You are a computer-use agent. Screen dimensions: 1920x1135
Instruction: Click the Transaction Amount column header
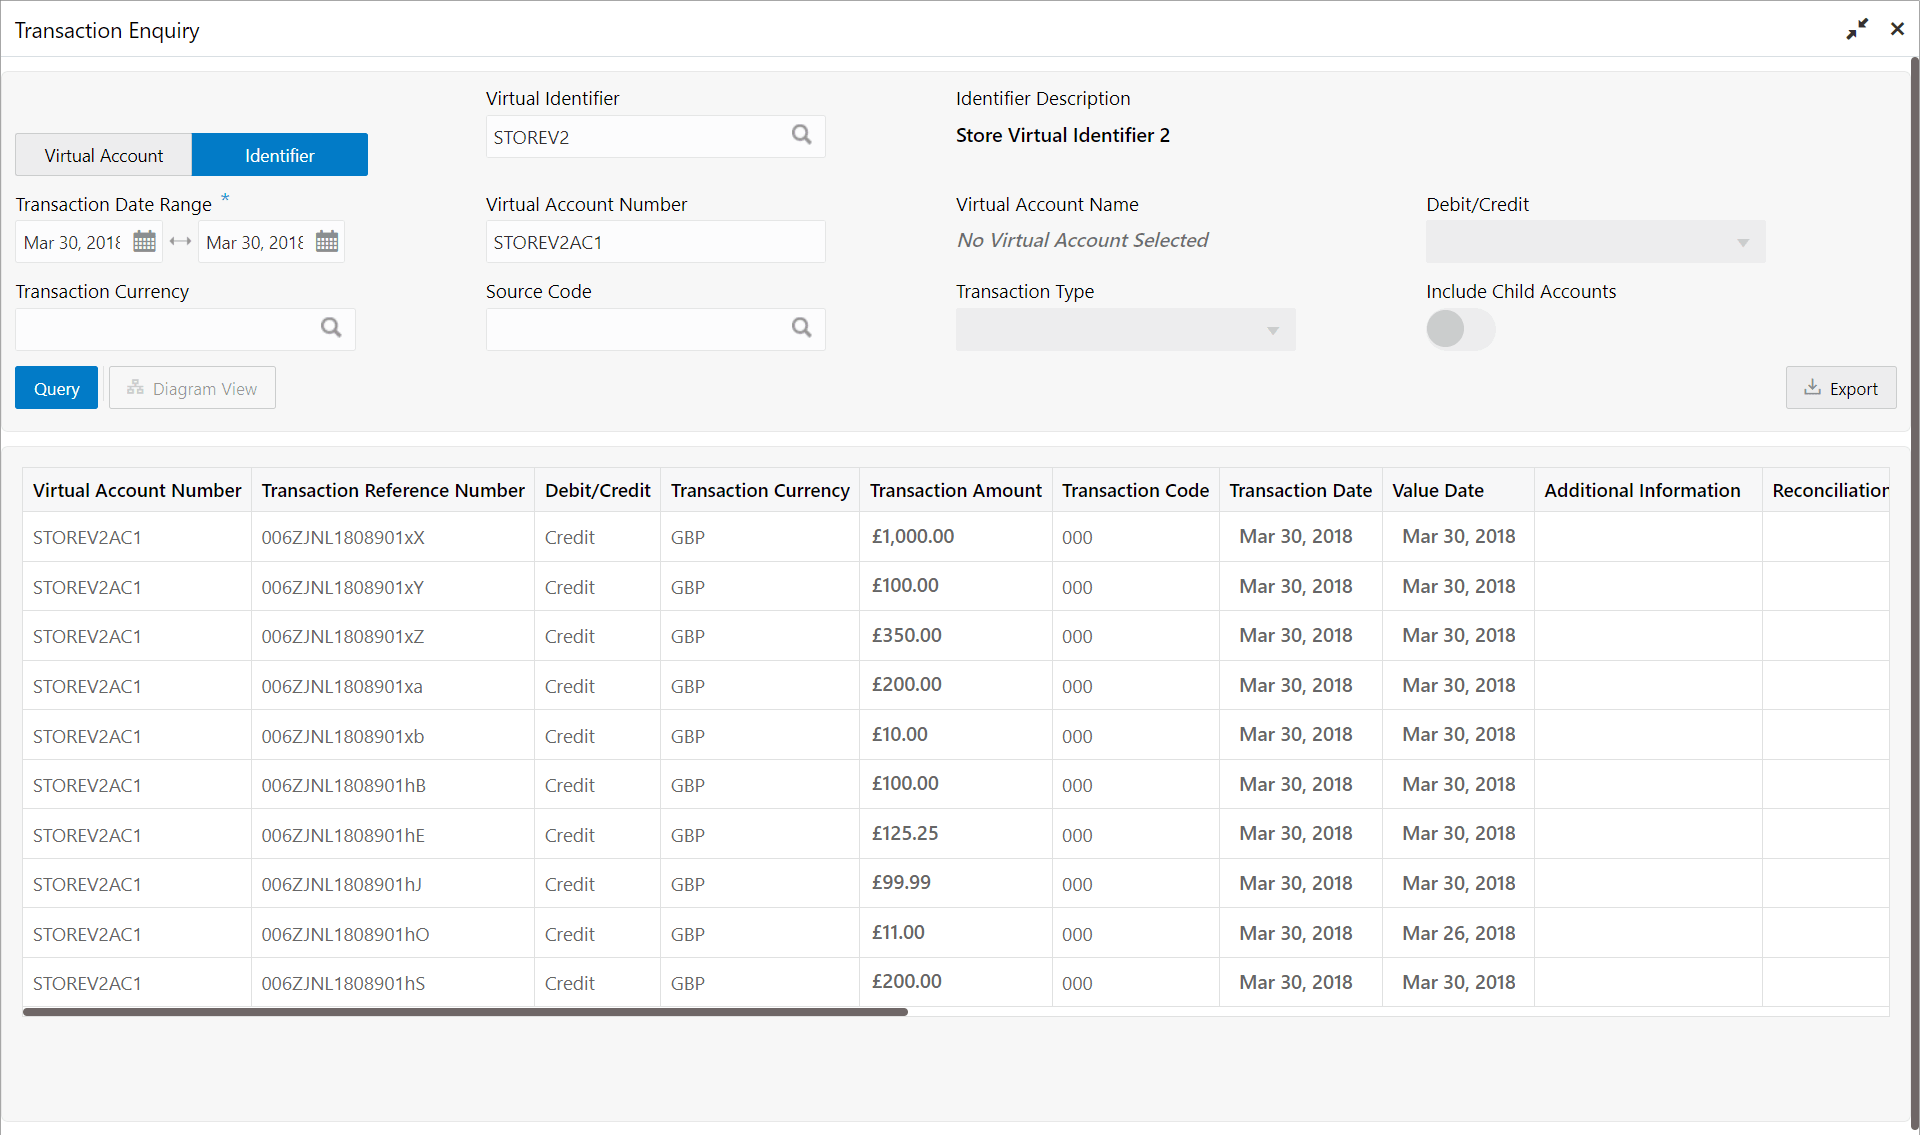point(955,490)
